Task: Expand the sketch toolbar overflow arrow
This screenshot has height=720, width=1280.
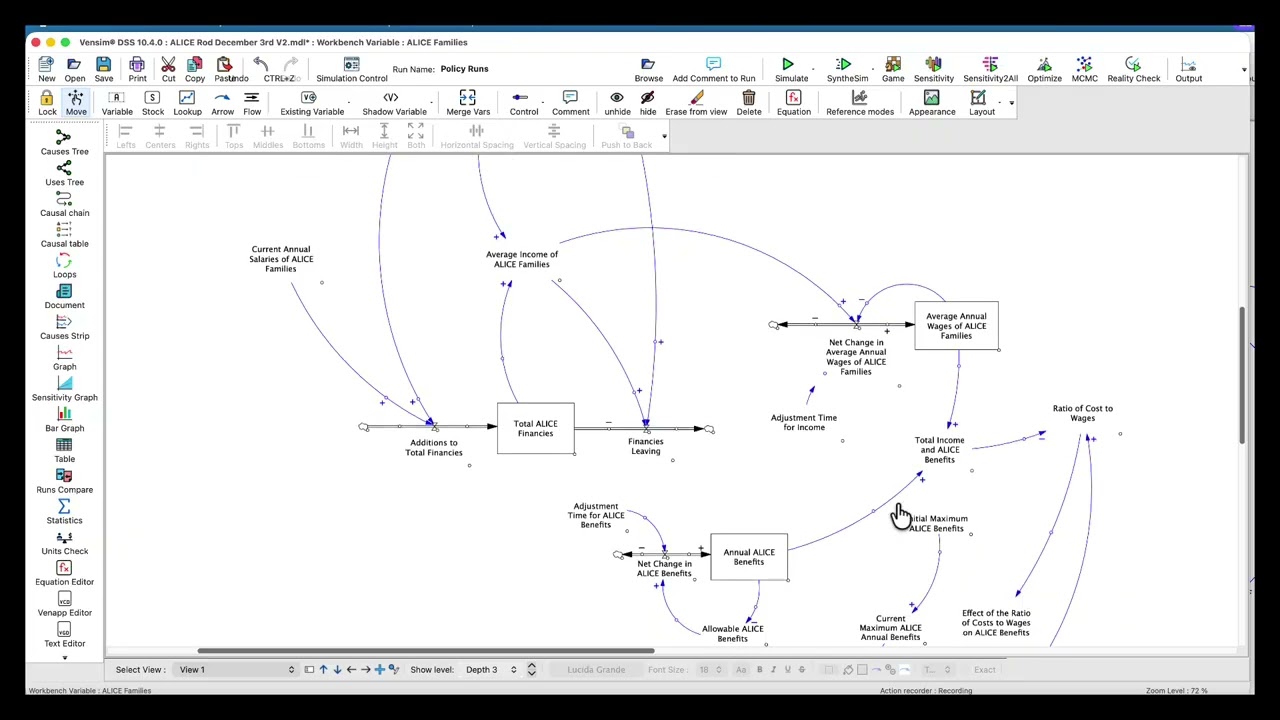Action: pyautogui.click(x=1011, y=103)
